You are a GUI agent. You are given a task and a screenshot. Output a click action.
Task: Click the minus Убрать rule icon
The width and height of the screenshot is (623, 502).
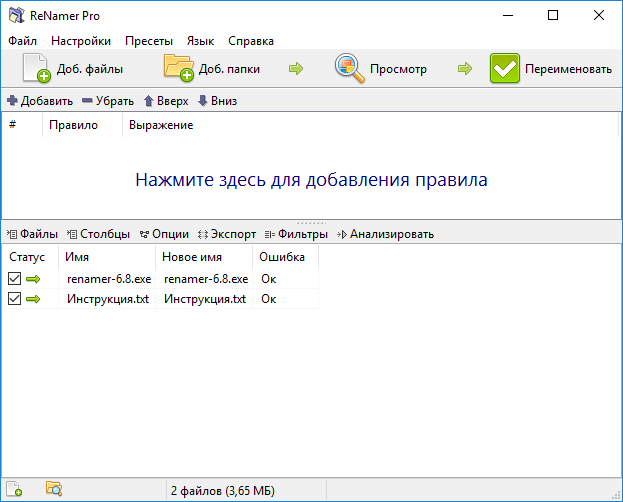pyautogui.click(x=87, y=101)
